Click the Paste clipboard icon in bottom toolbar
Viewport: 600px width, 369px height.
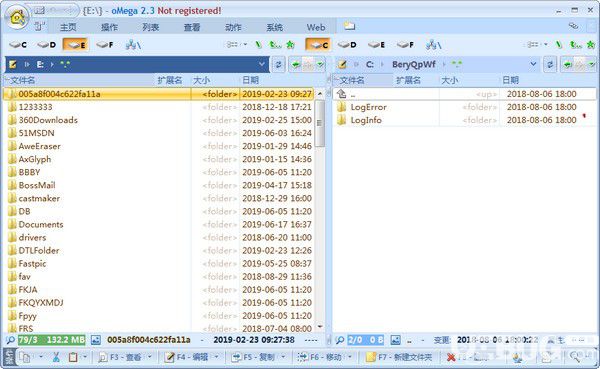pos(73,357)
